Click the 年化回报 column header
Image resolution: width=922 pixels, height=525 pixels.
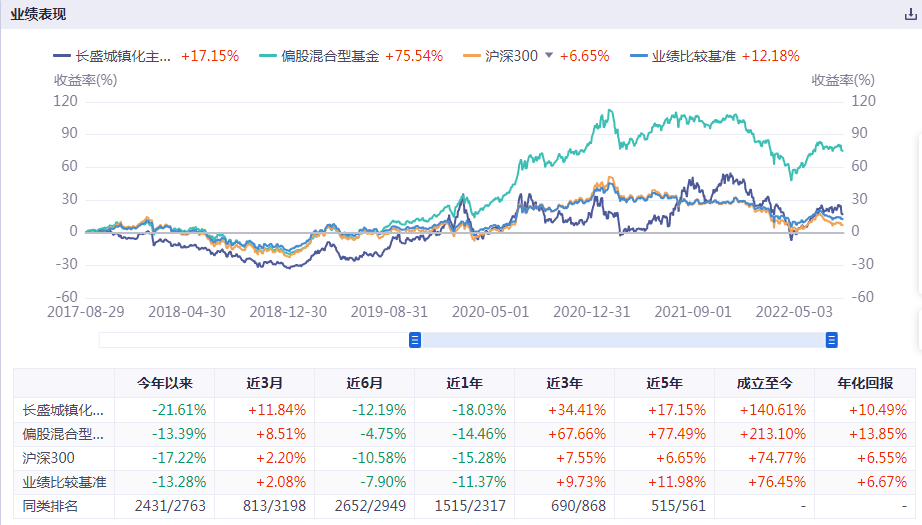click(x=864, y=383)
